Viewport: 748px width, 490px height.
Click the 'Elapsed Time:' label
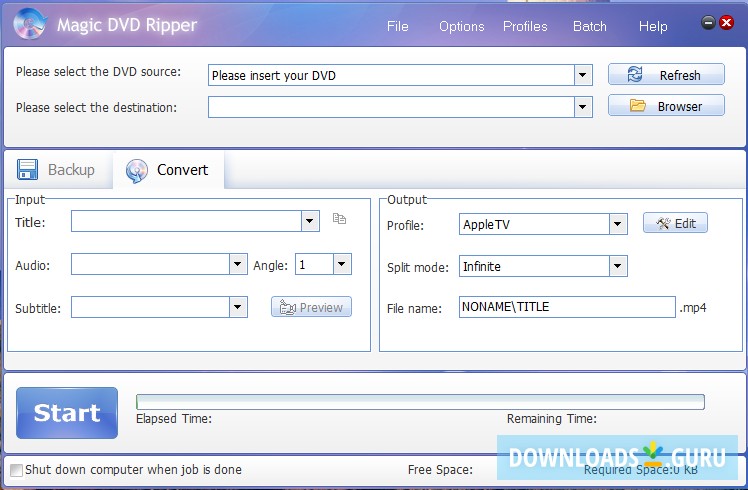tap(174, 419)
